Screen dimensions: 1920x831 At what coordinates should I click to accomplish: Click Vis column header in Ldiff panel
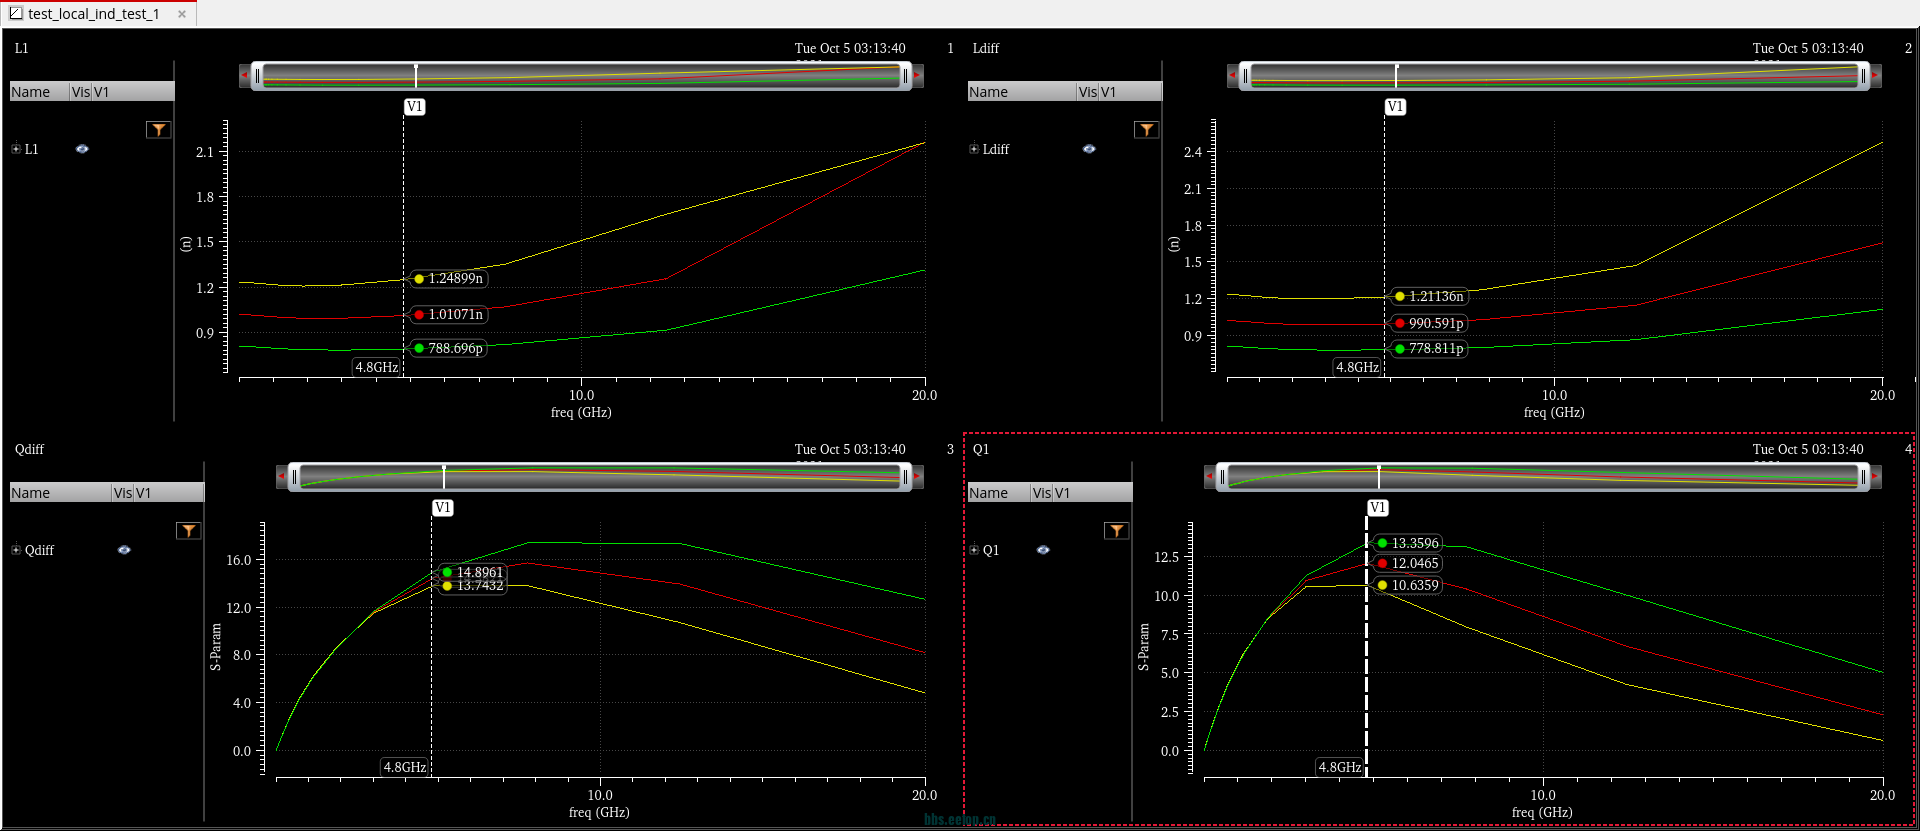point(1088,92)
